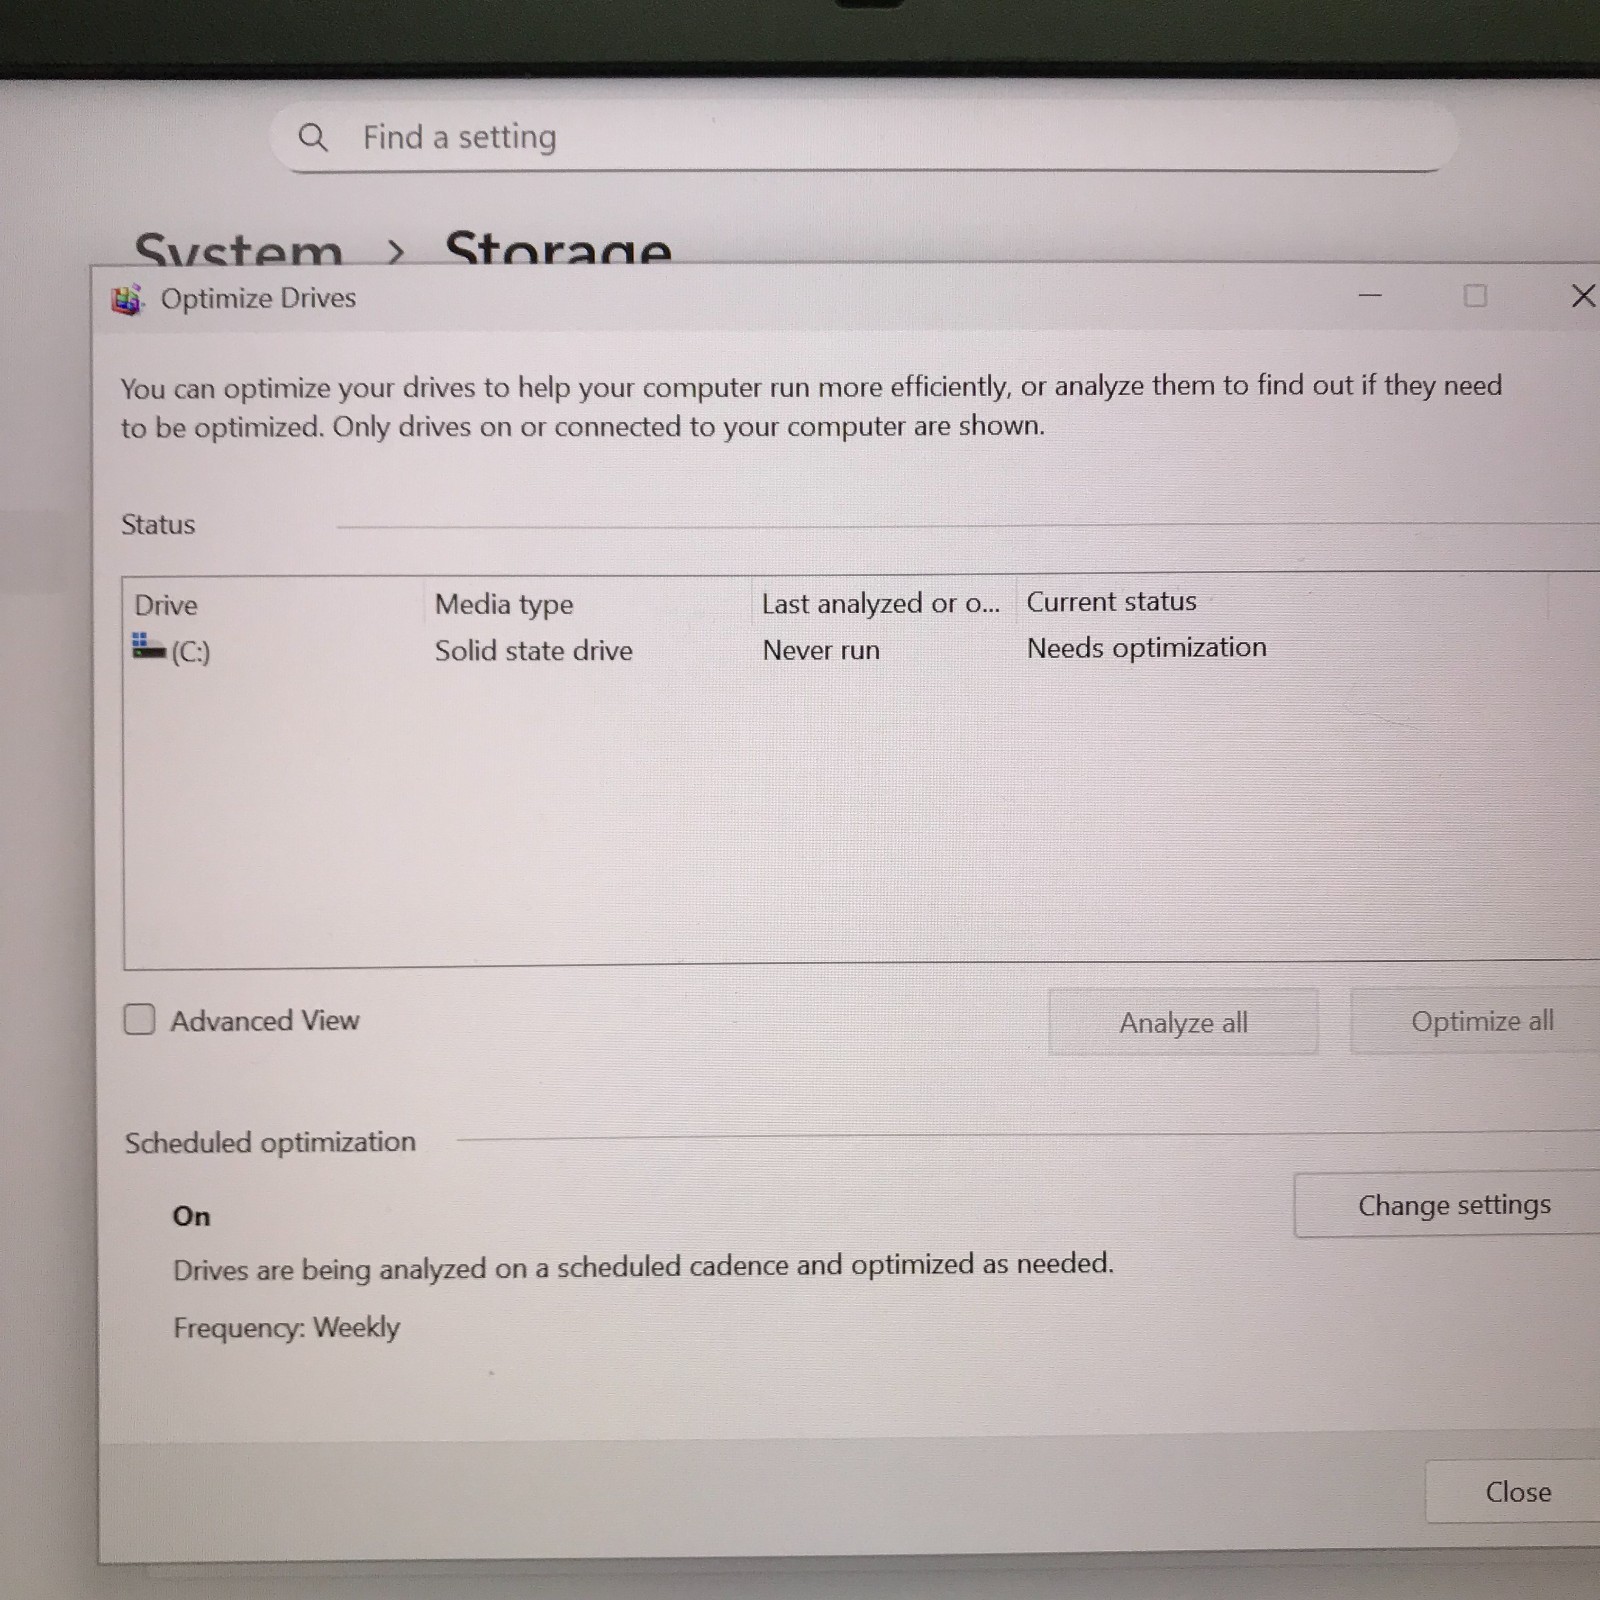Select the C: drive icon in list
Image resolution: width=1600 pixels, height=1600 pixels.
tap(149, 646)
